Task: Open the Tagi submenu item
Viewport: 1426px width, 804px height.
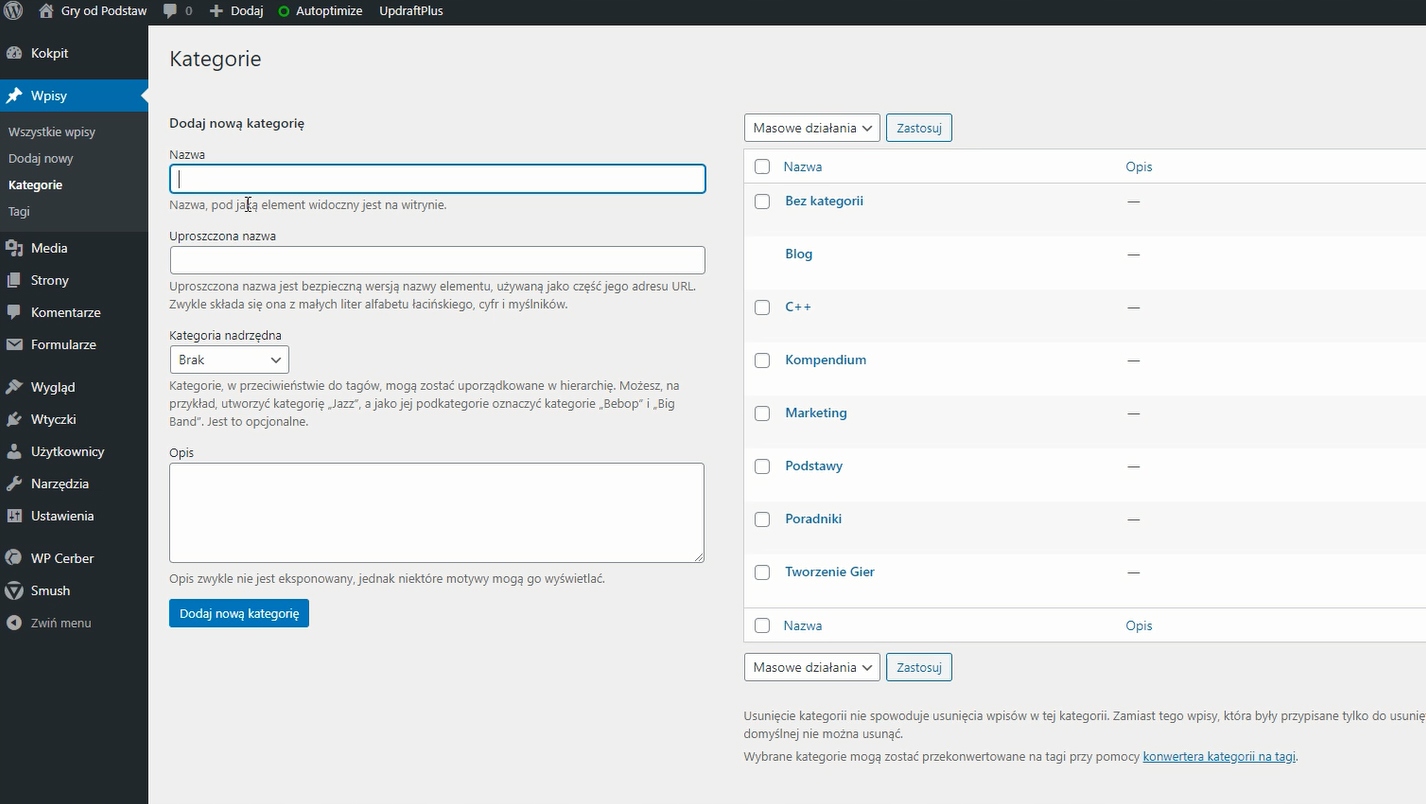Action: click(x=19, y=212)
